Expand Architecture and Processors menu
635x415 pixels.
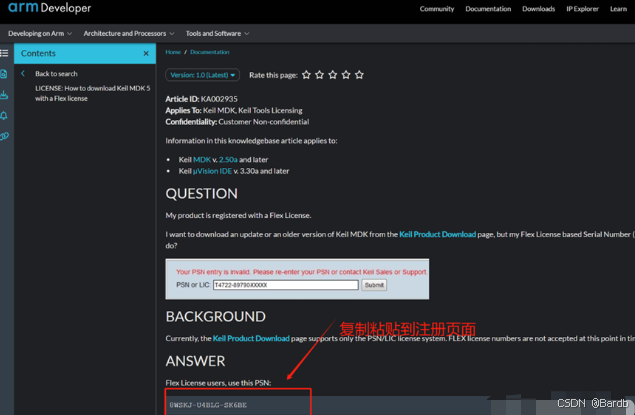[129, 34]
